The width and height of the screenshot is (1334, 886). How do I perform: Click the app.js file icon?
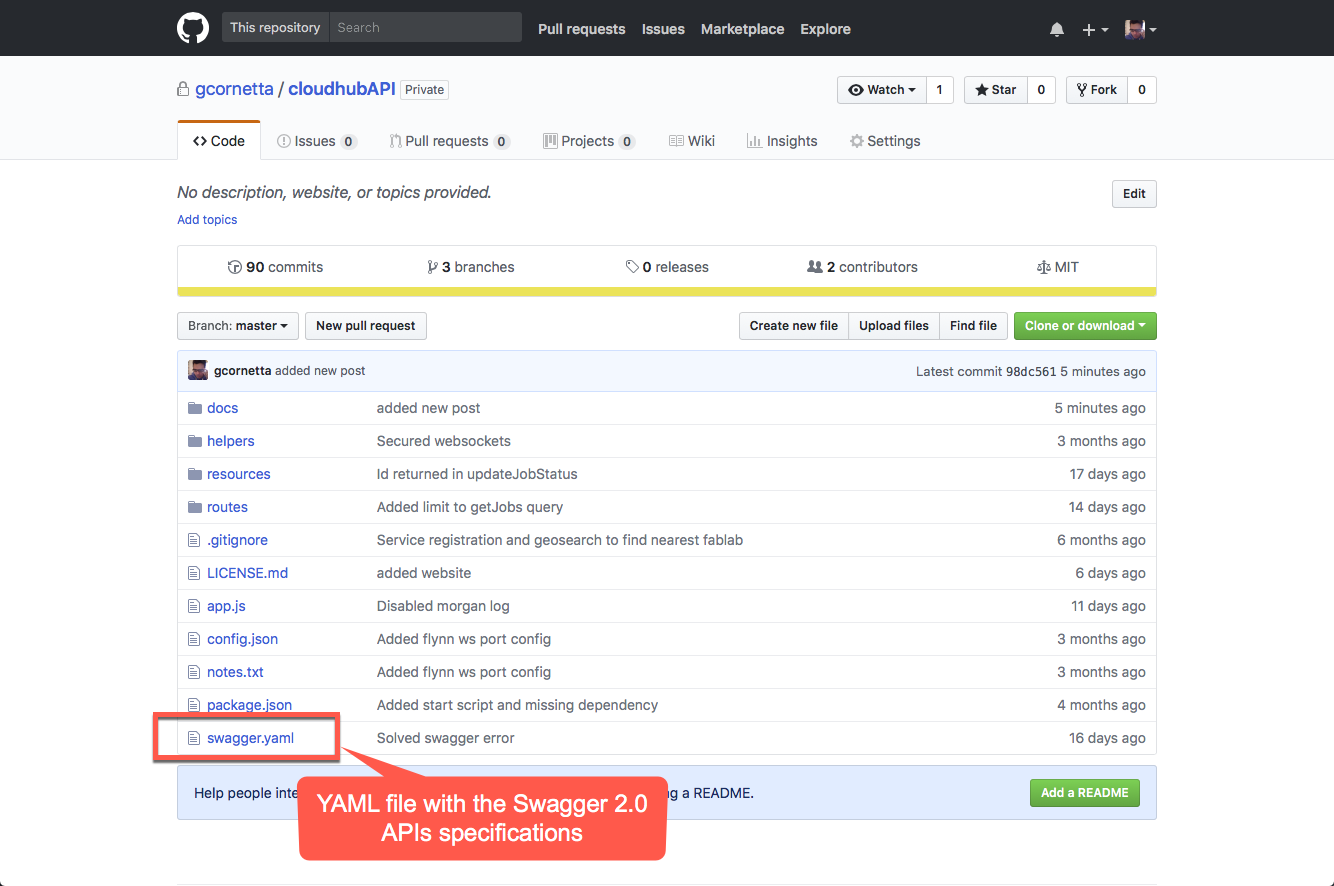pyautogui.click(x=195, y=606)
